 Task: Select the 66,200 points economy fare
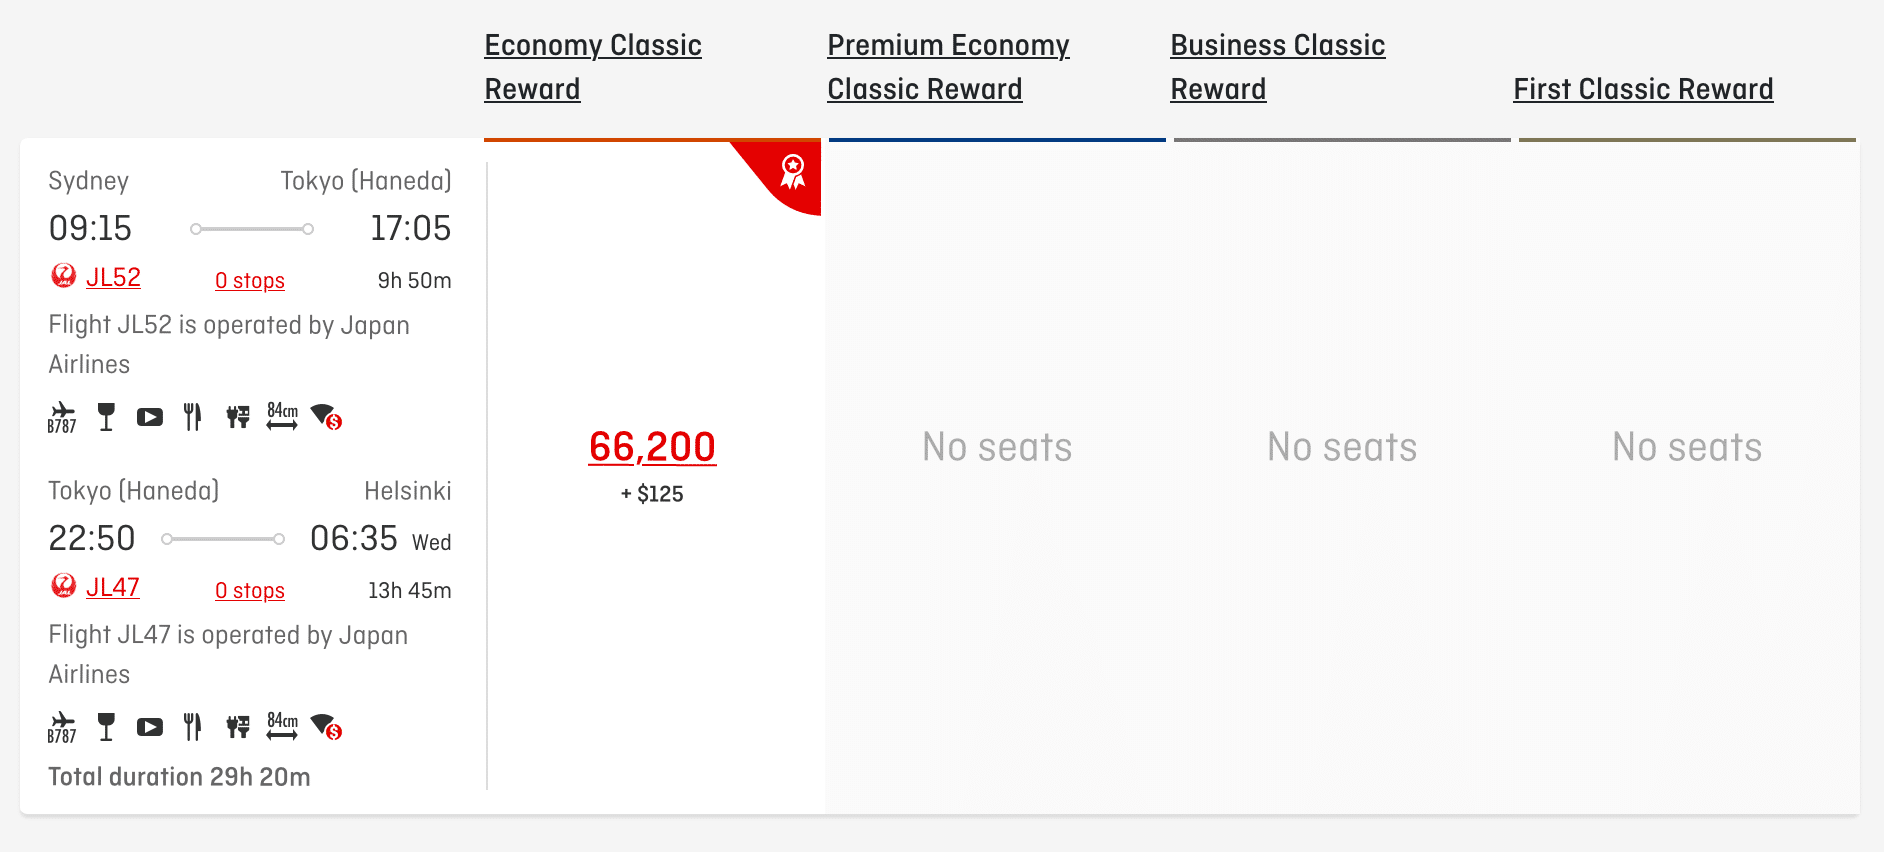(652, 447)
